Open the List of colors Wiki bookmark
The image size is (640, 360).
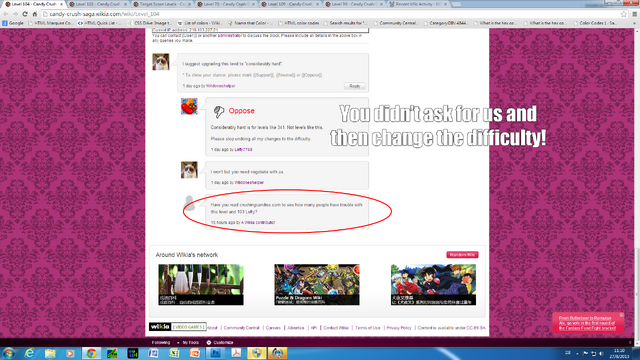pyautogui.click(x=200, y=23)
